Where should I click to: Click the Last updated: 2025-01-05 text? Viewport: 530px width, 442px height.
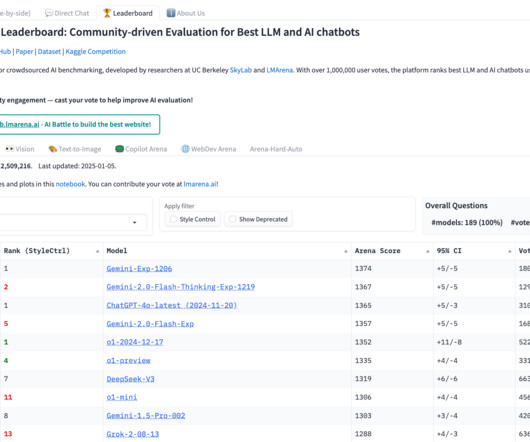pos(77,166)
